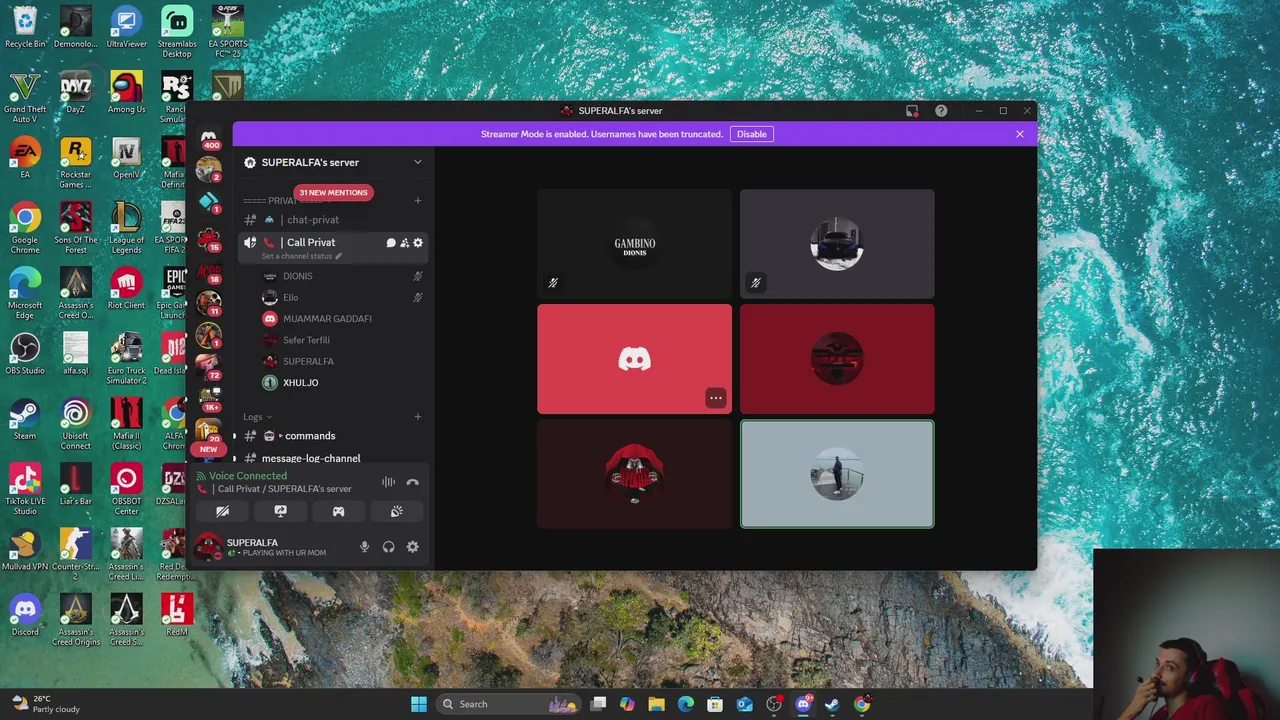
Task: Open options on red Discord tile
Action: click(x=715, y=398)
